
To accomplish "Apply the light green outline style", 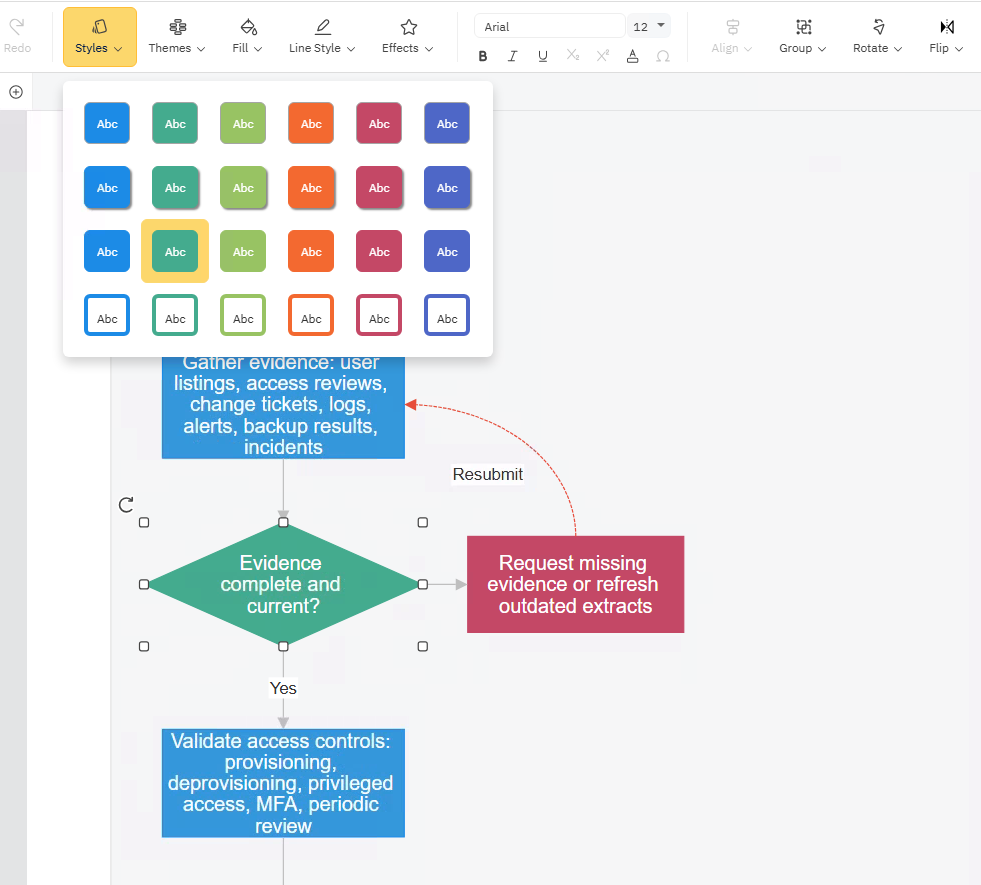I will tap(243, 315).
